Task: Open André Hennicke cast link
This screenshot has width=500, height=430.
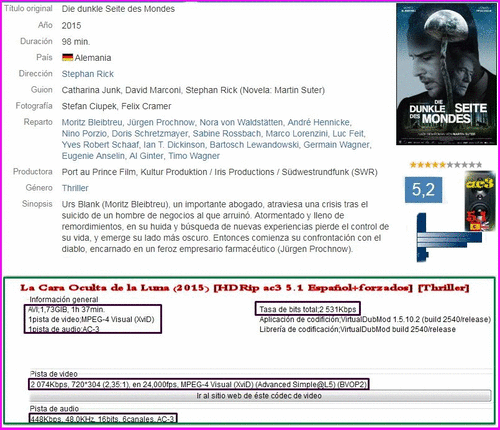Action: (x=319, y=122)
